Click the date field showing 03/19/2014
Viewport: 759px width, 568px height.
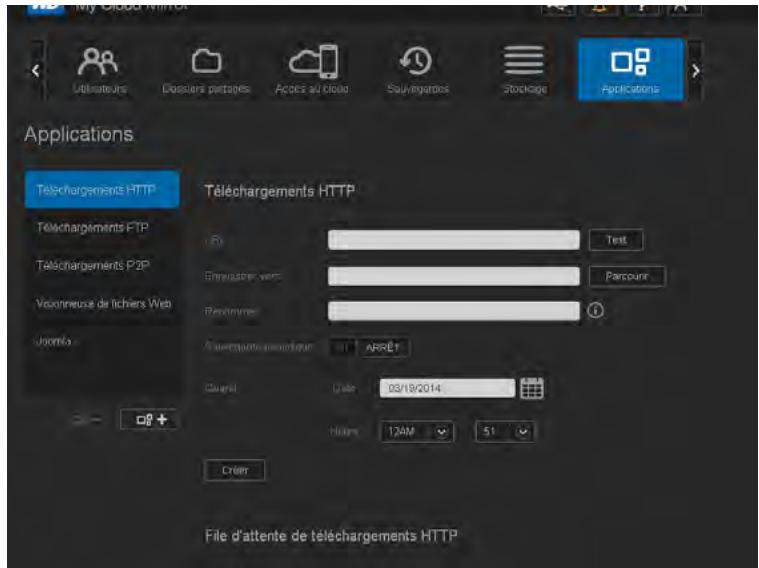coord(447,388)
